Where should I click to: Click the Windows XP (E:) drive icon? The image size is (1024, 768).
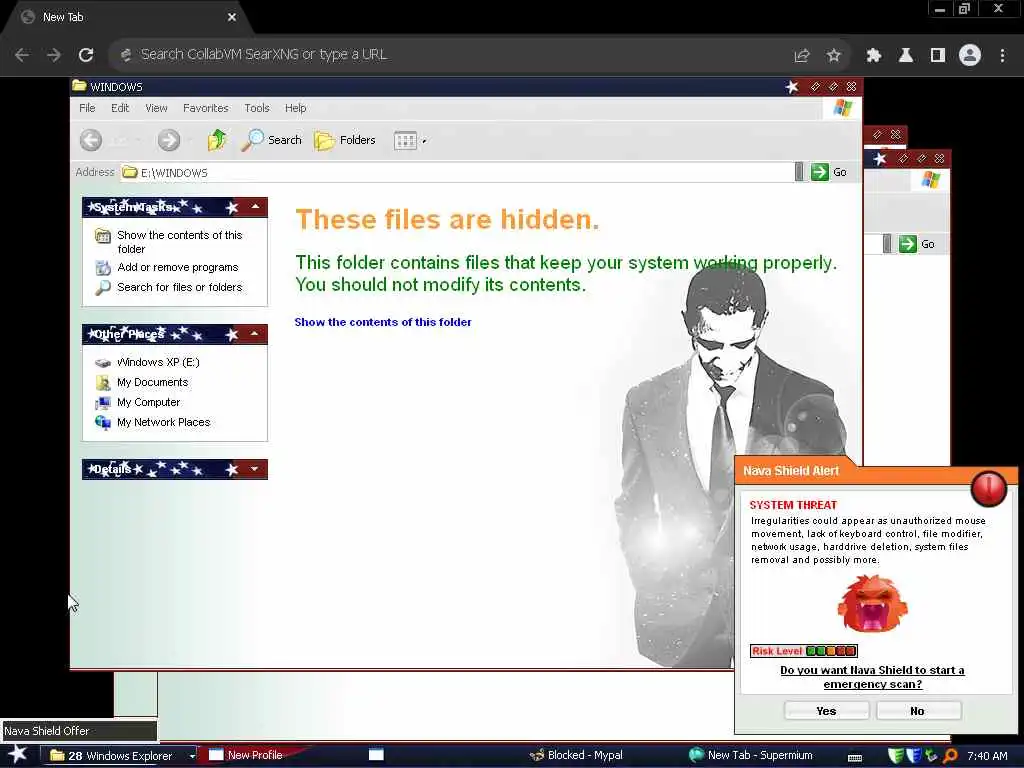click(103, 362)
